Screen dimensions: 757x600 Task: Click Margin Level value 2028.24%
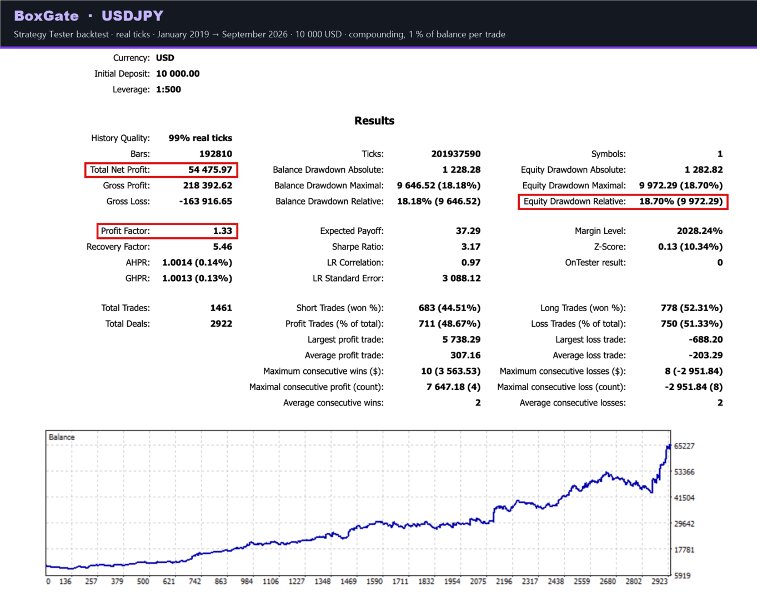(700, 231)
